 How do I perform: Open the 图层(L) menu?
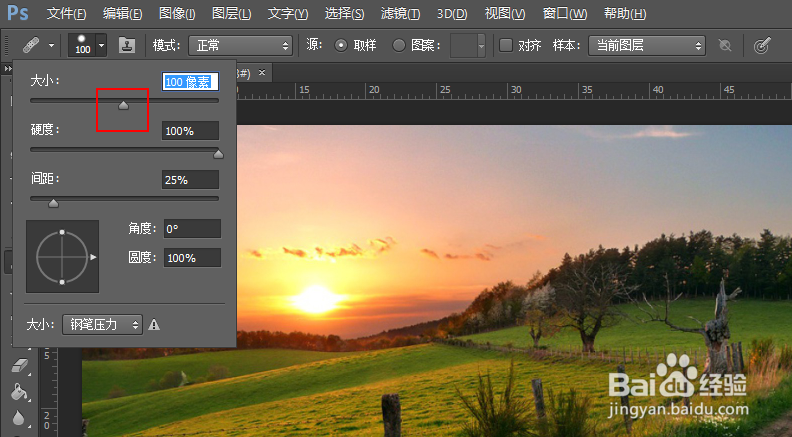pos(231,14)
